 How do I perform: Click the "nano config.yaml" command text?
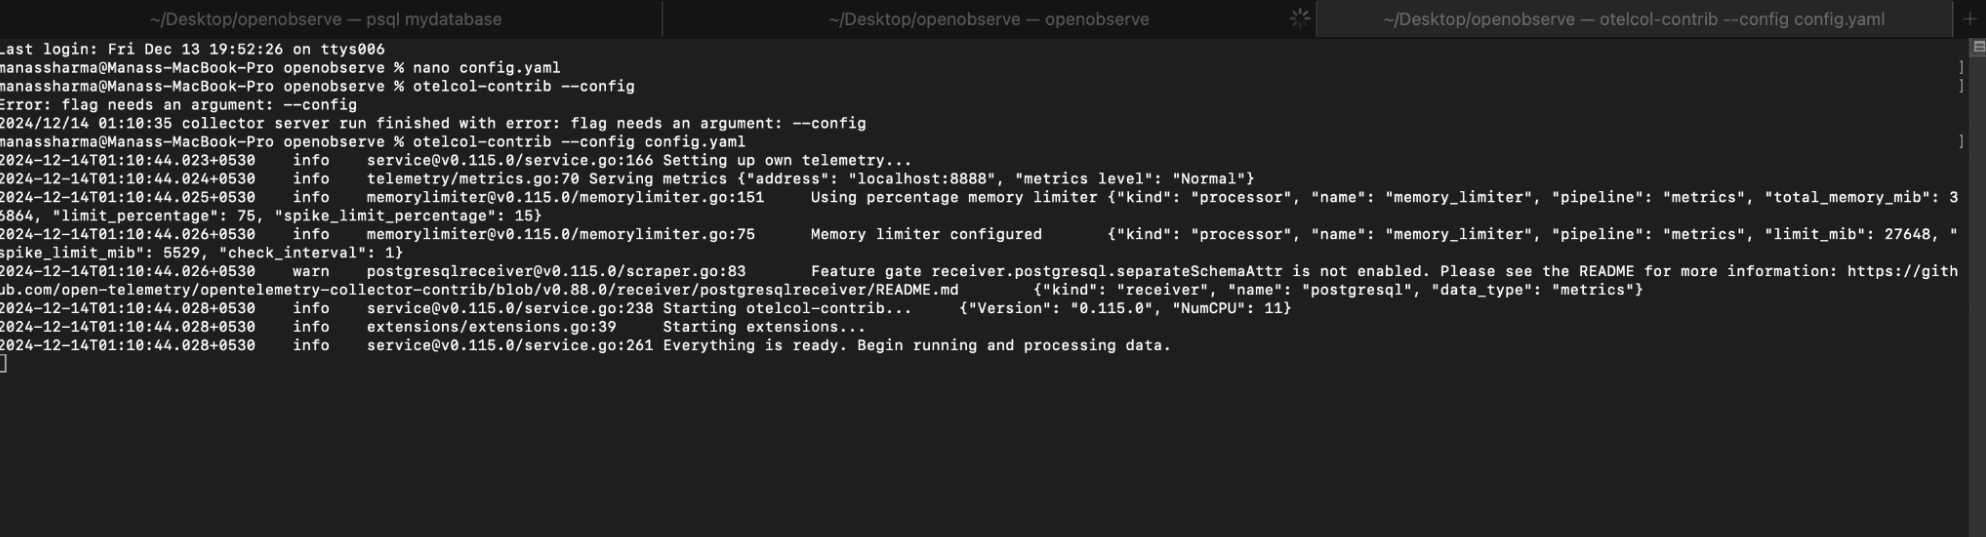tap(486, 68)
